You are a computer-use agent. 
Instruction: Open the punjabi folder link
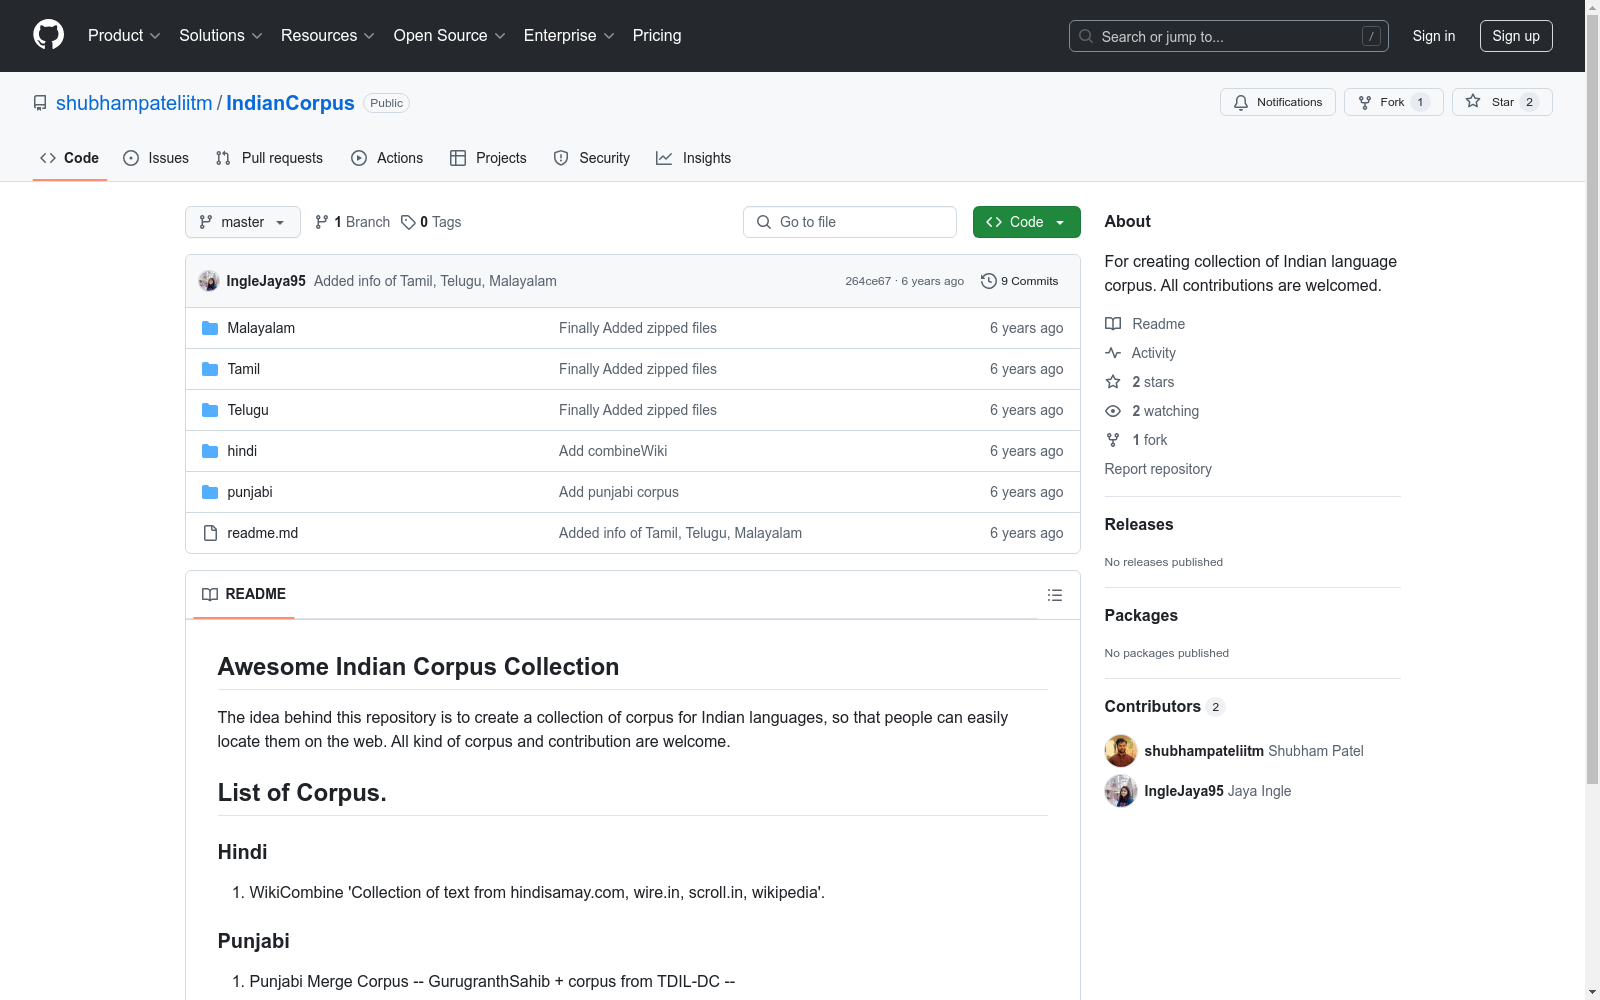point(250,492)
